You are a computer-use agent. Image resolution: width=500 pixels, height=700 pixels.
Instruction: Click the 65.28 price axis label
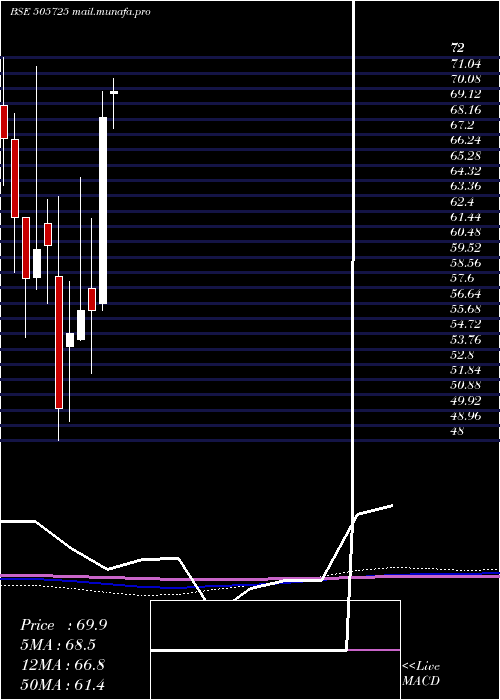(466, 155)
